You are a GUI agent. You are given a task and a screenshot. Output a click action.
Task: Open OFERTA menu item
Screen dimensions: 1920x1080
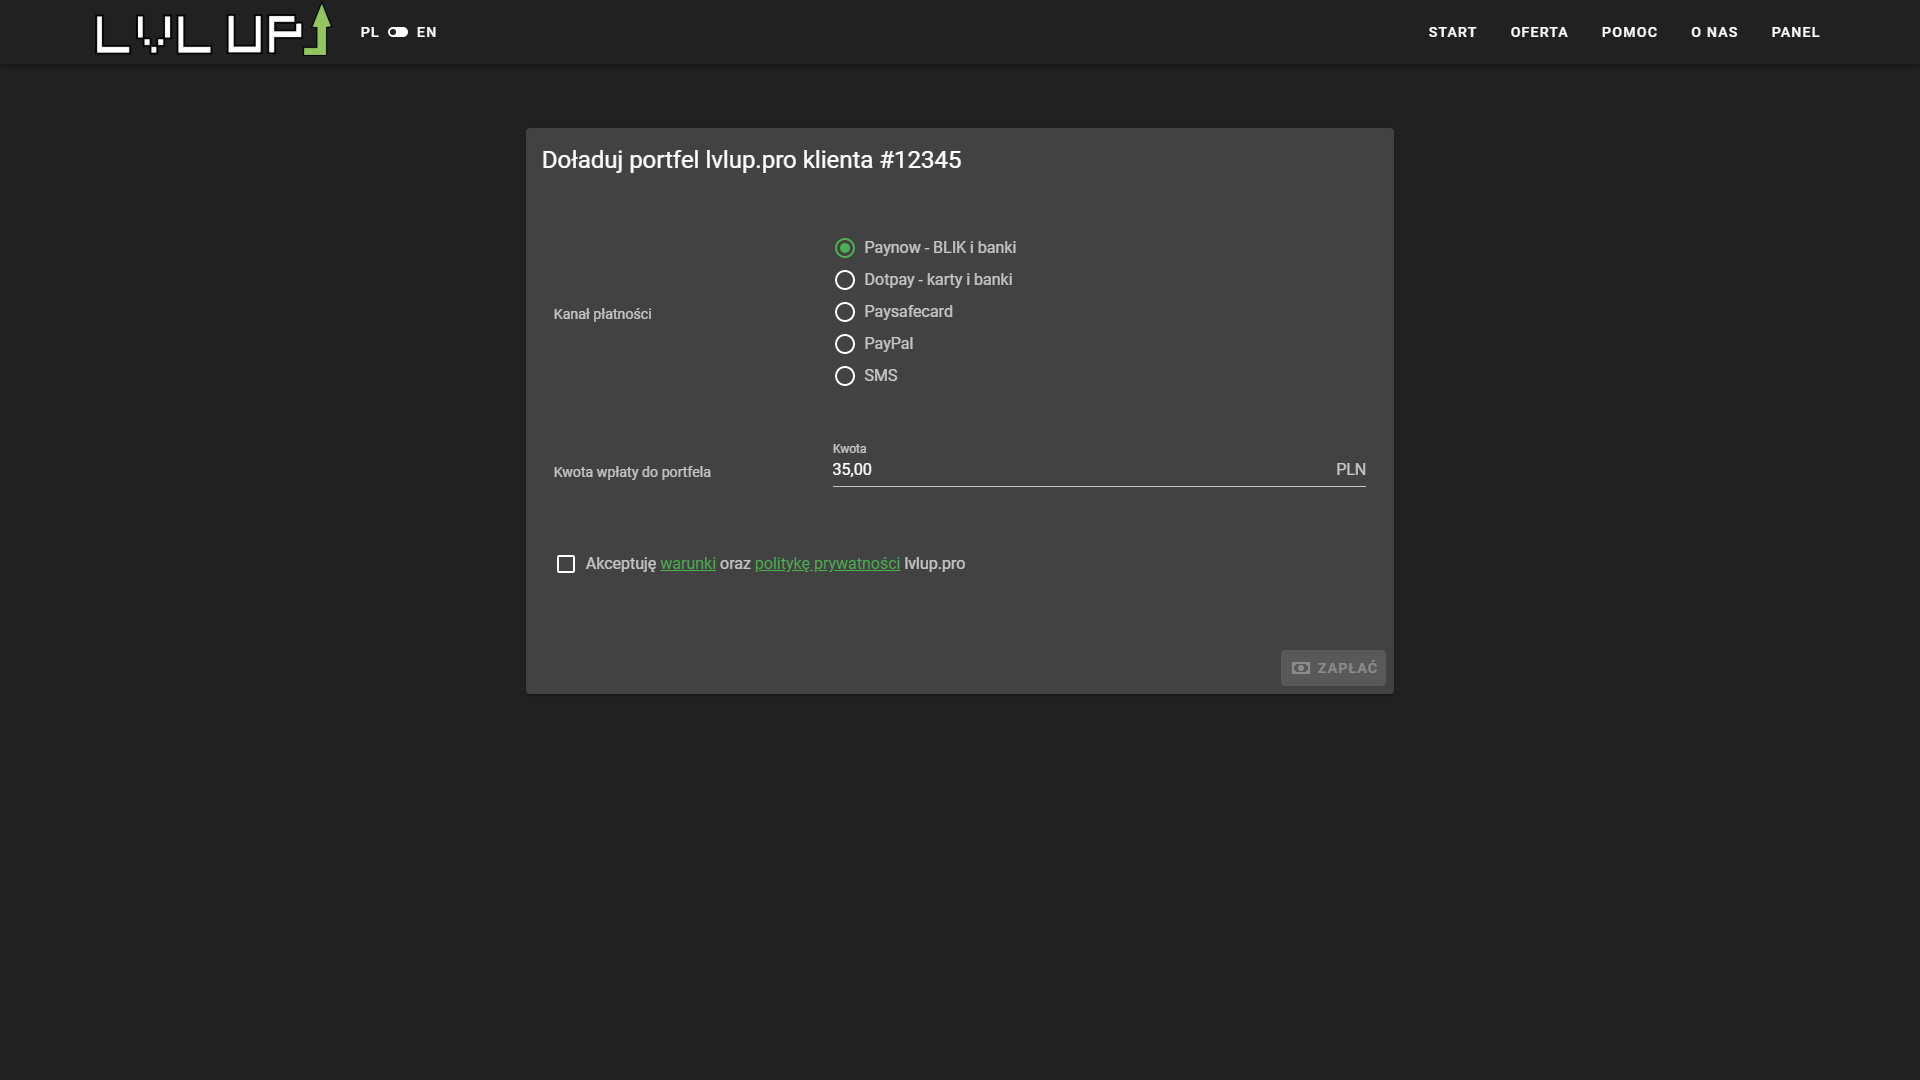1539,32
